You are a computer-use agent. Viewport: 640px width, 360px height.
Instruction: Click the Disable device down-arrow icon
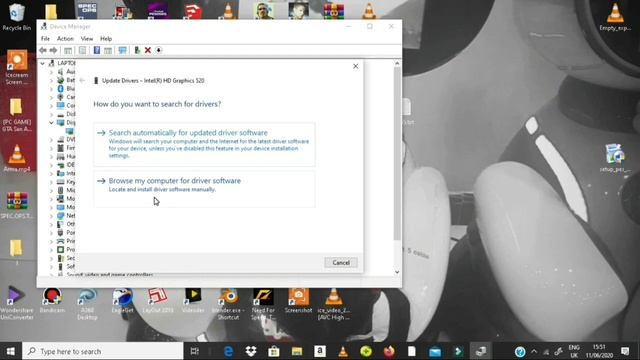click(x=159, y=50)
